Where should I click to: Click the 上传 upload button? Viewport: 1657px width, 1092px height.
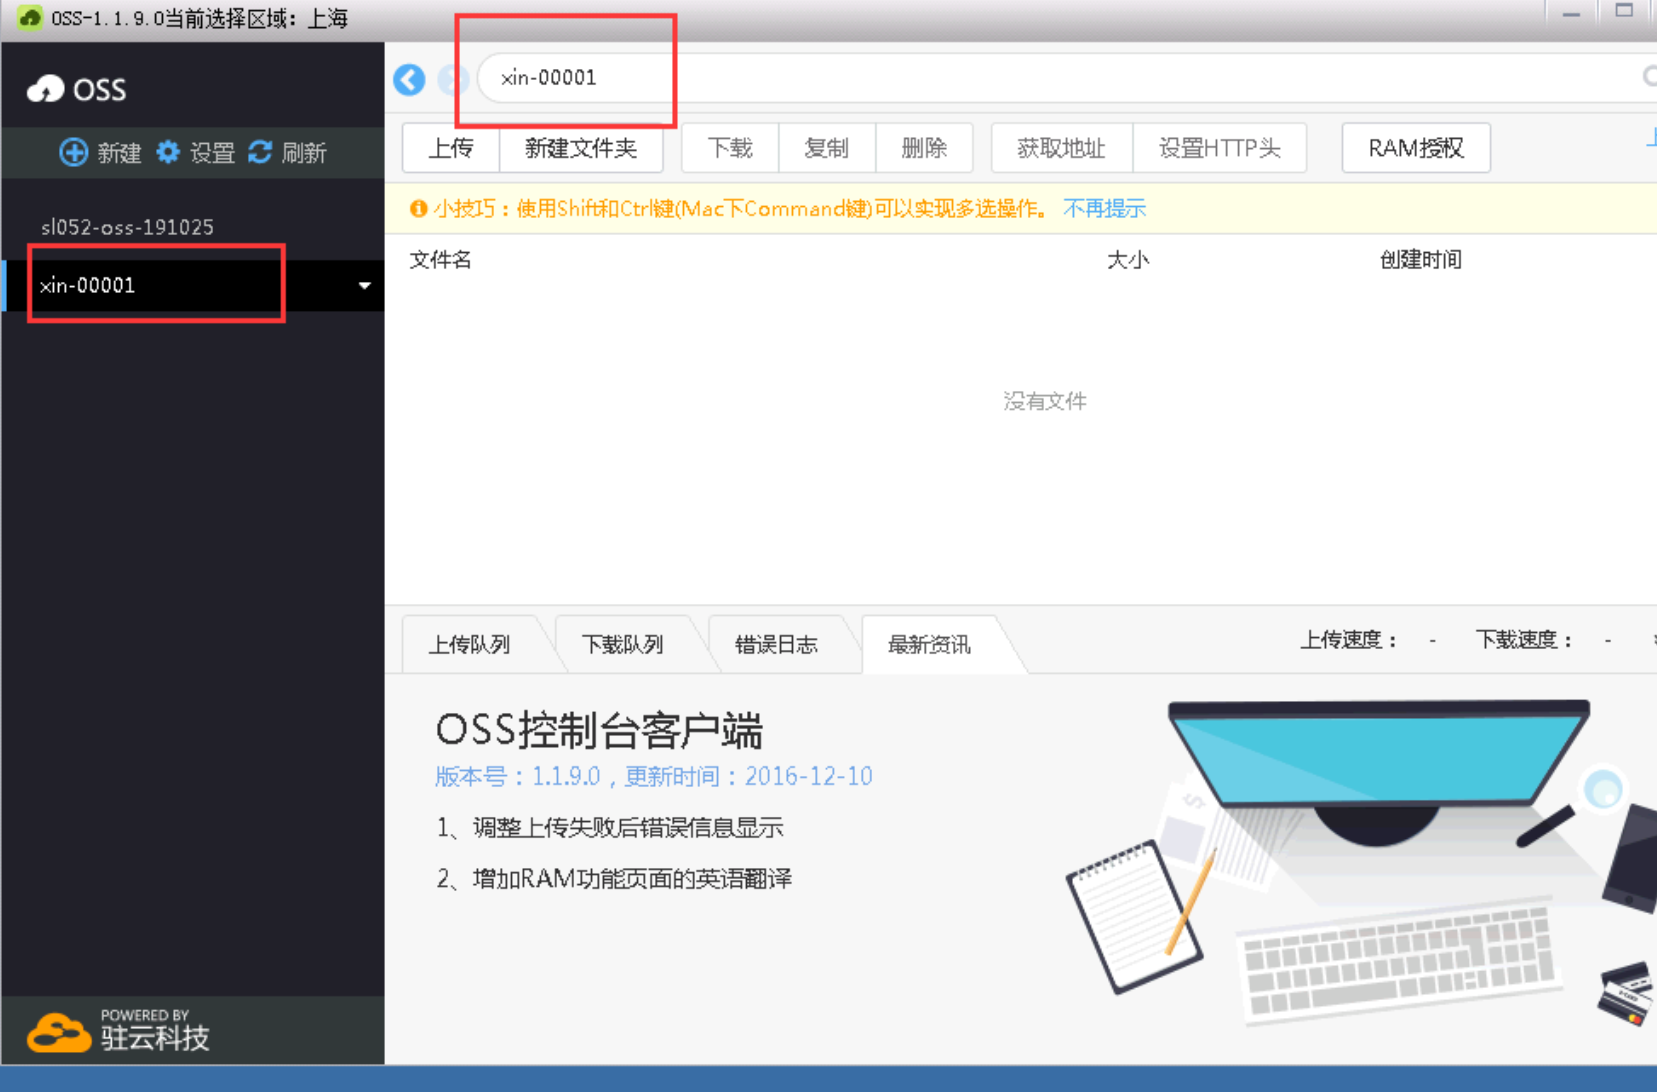(x=451, y=148)
